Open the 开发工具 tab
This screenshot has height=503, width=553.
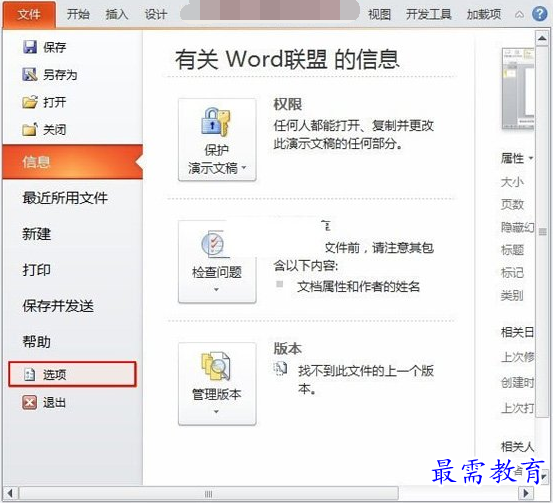point(429,14)
